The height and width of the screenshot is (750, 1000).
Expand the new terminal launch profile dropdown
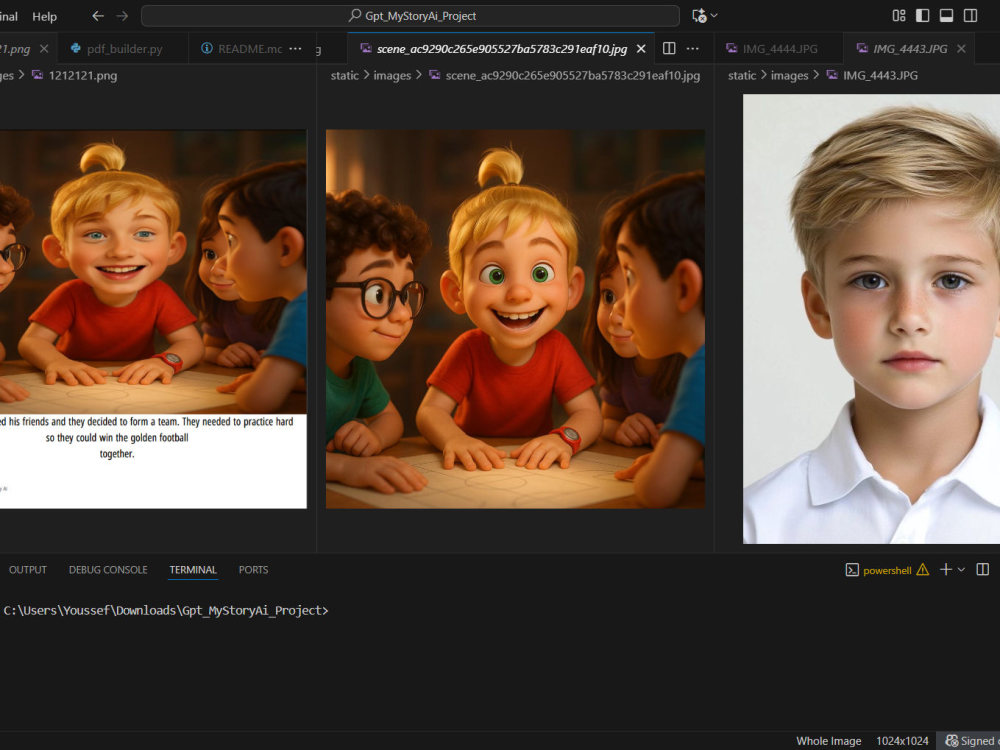pos(961,570)
